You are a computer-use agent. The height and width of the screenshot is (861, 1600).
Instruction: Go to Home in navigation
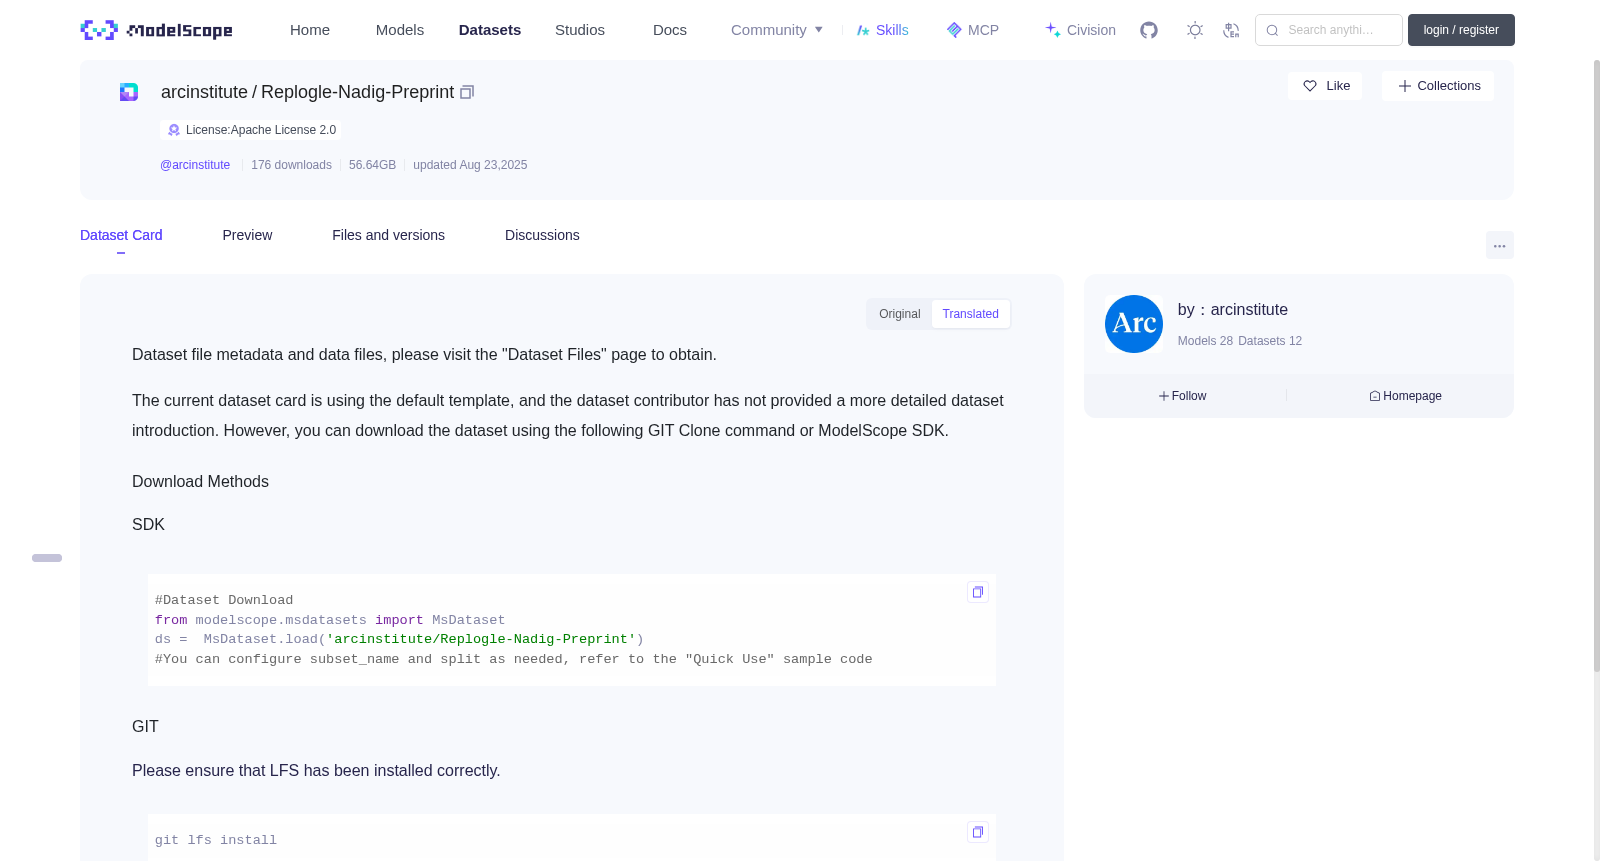(x=310, y=30)
